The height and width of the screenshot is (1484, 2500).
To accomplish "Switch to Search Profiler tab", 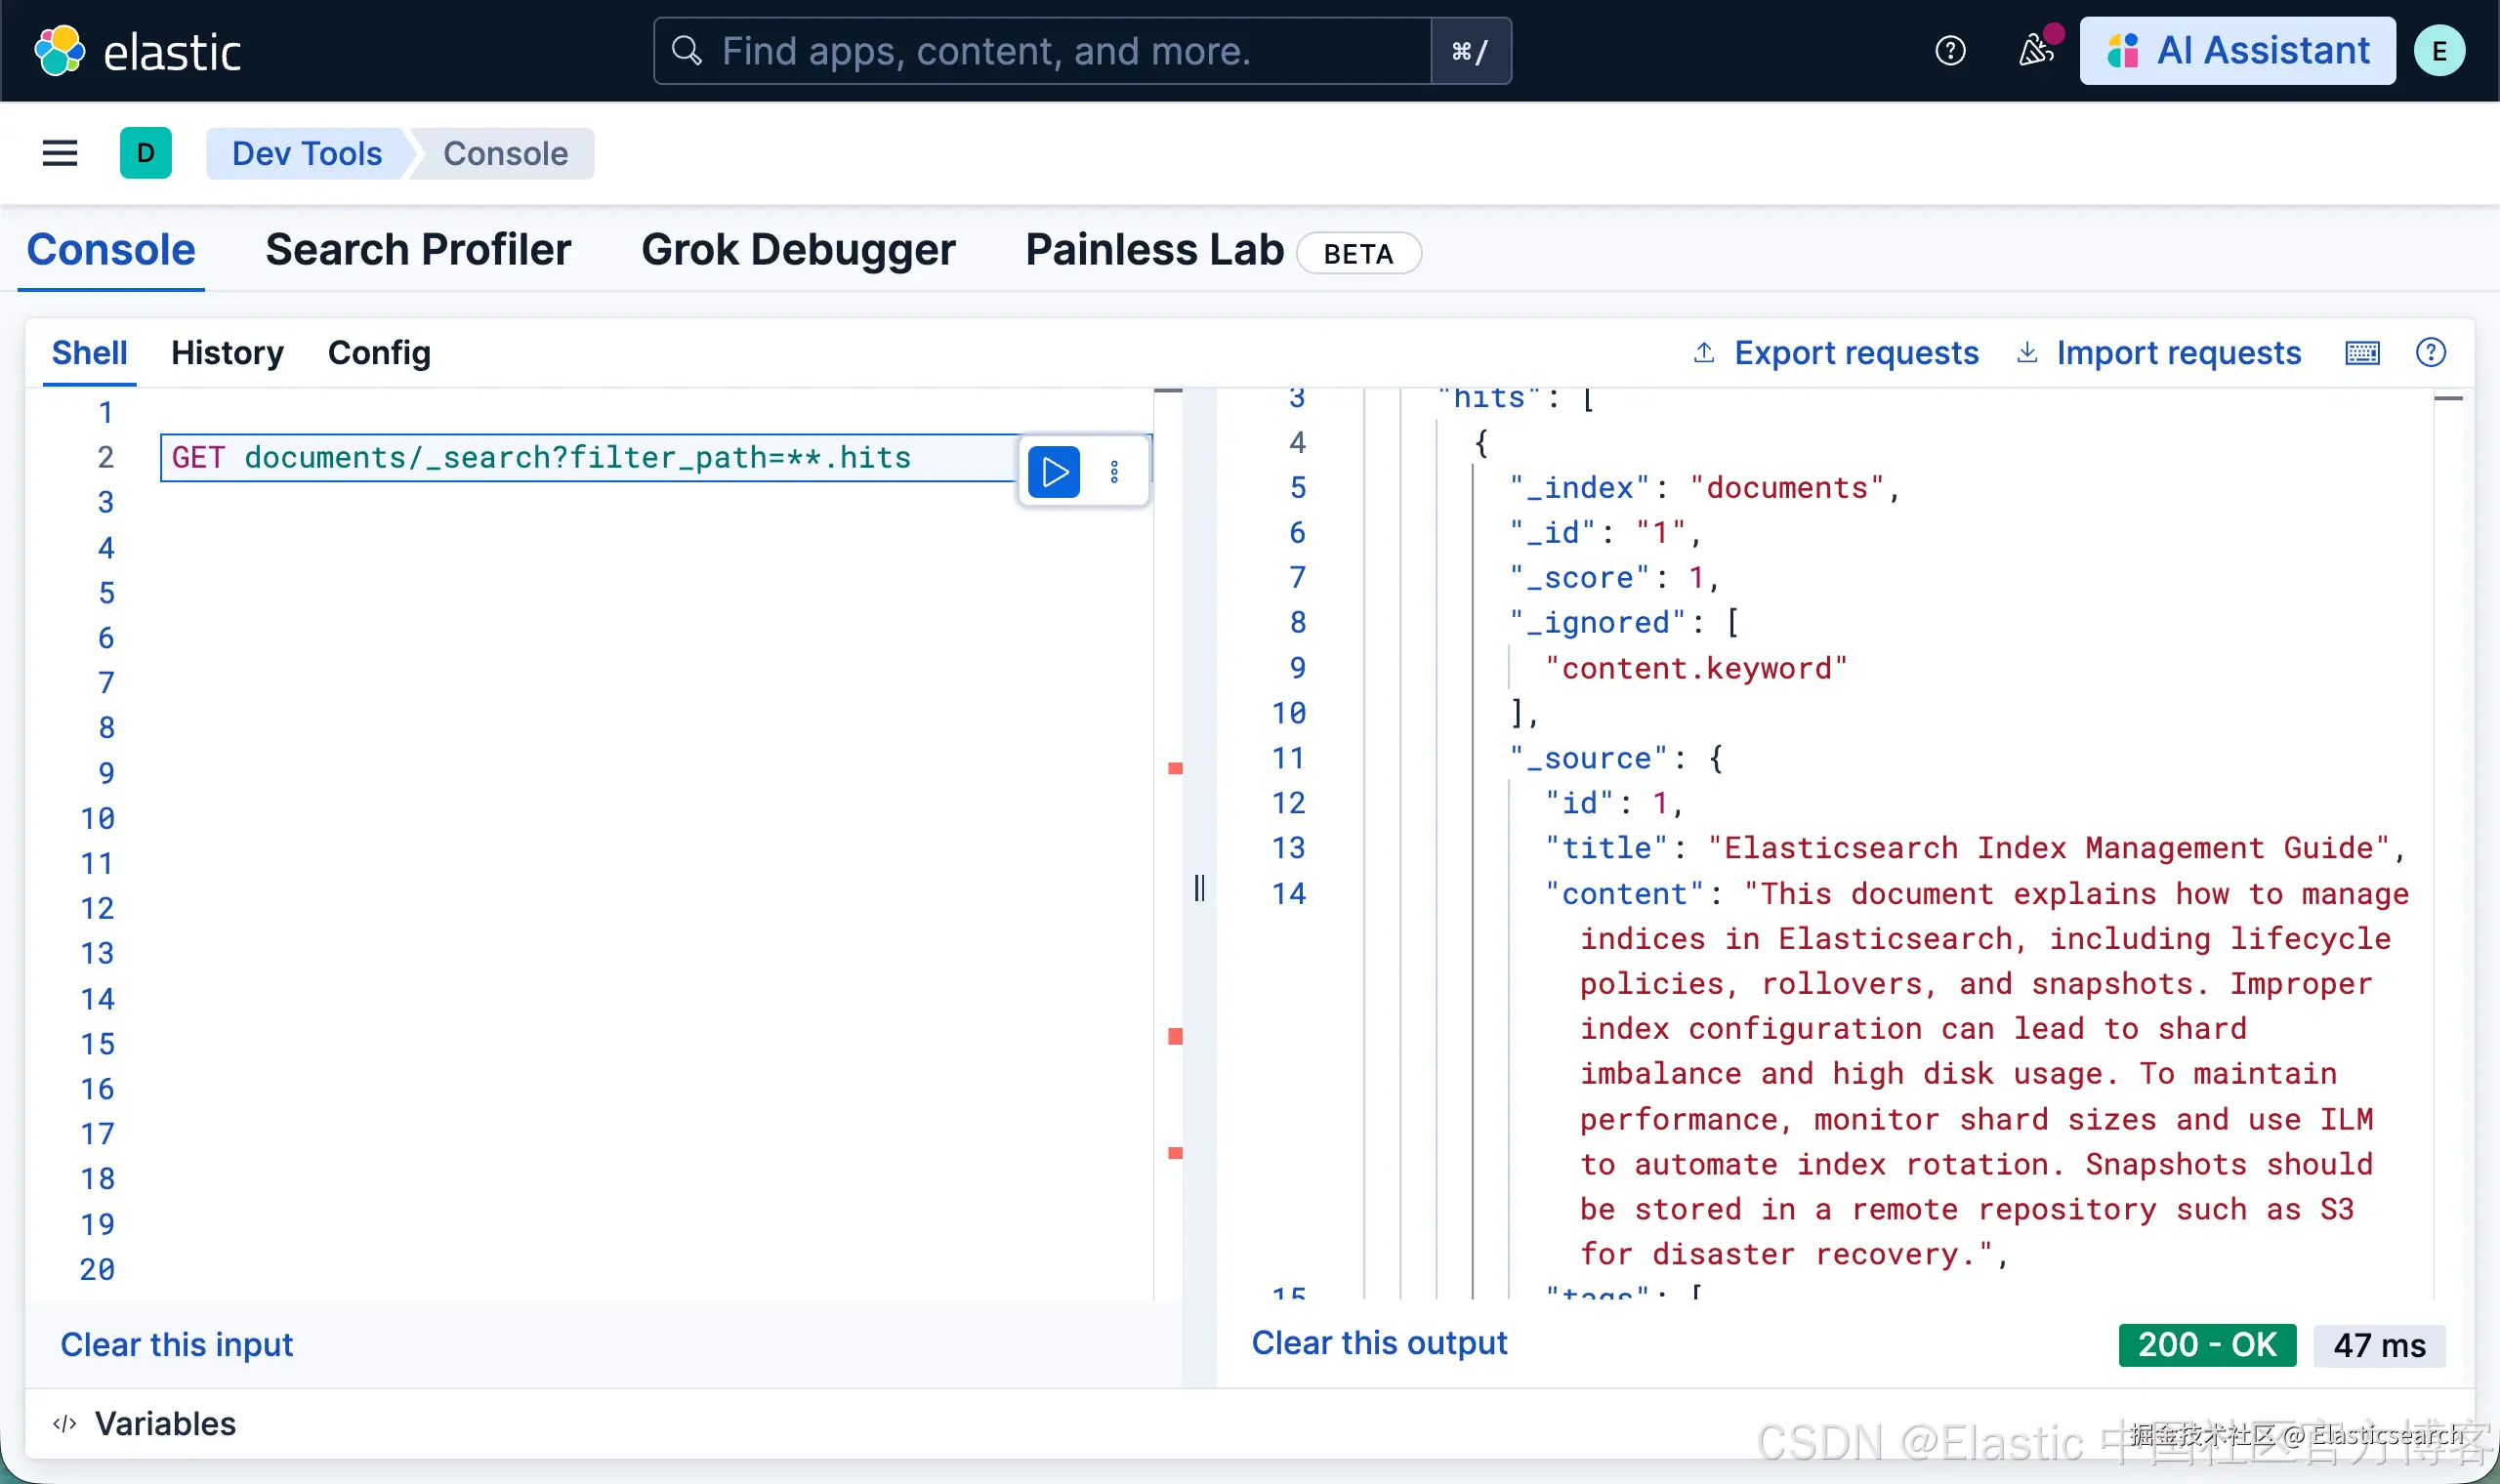I will pos(417,250).
